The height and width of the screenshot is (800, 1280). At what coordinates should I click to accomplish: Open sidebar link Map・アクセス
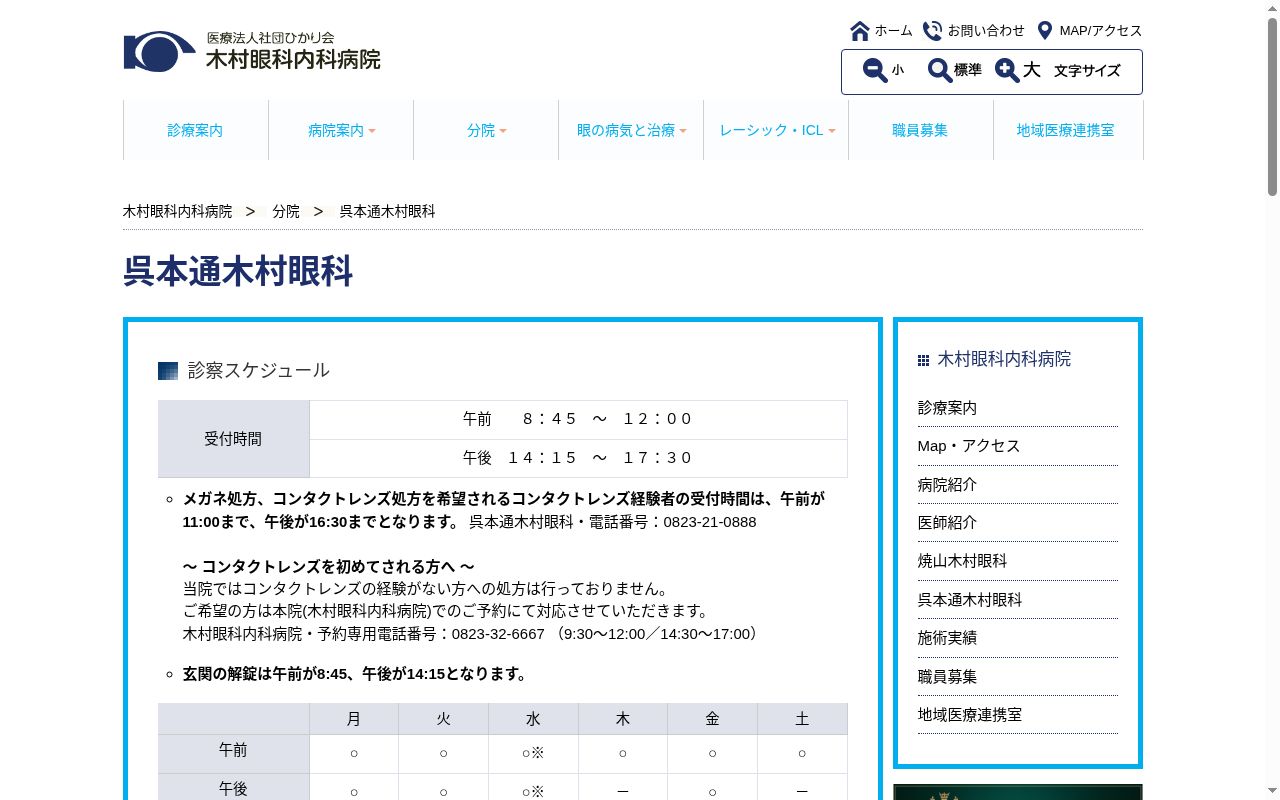tap(969, 446)
